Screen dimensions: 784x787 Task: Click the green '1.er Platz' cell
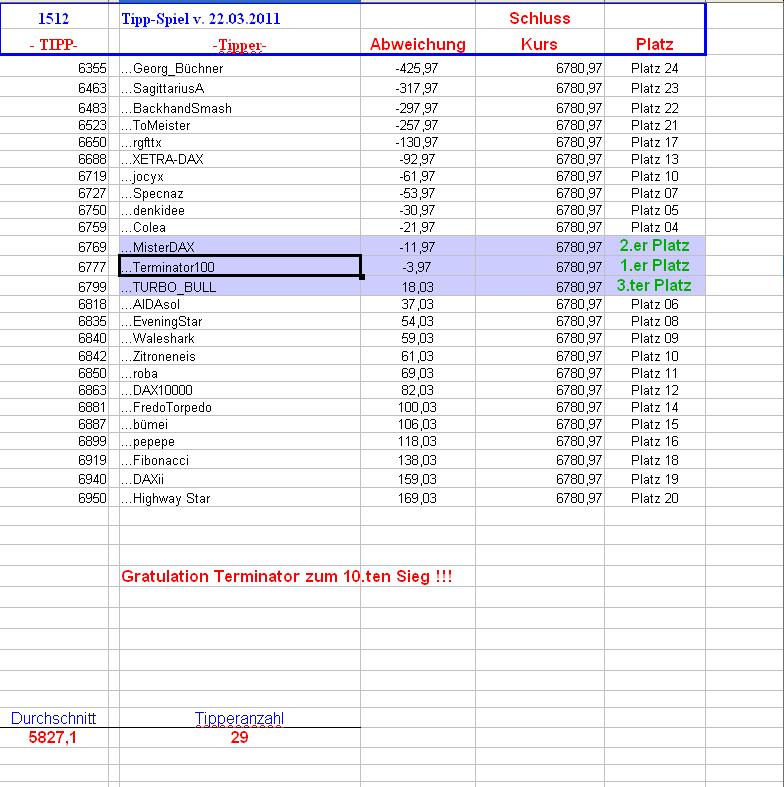pyautogui.click(x=655, y=266)
